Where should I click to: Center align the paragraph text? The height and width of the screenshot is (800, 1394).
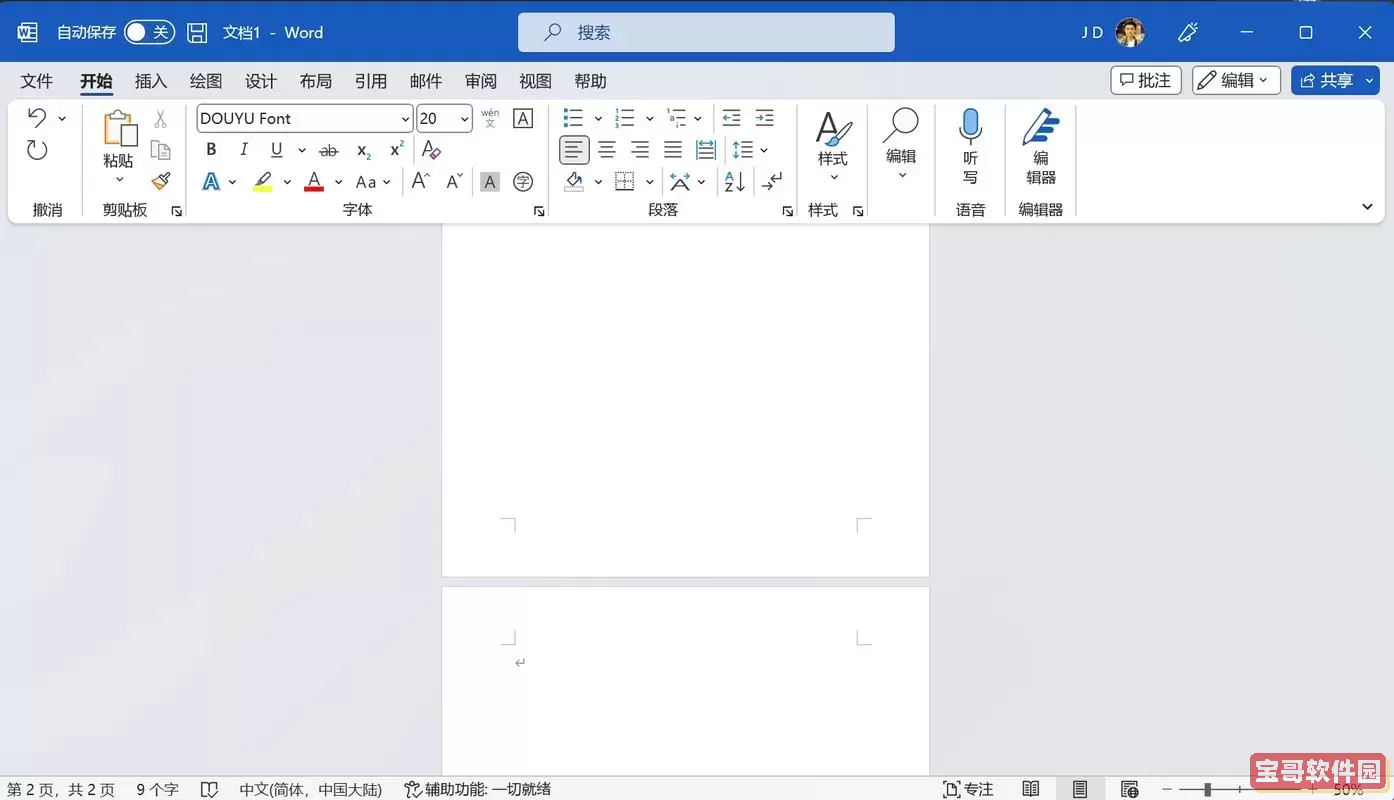click(x=607, y=150)
